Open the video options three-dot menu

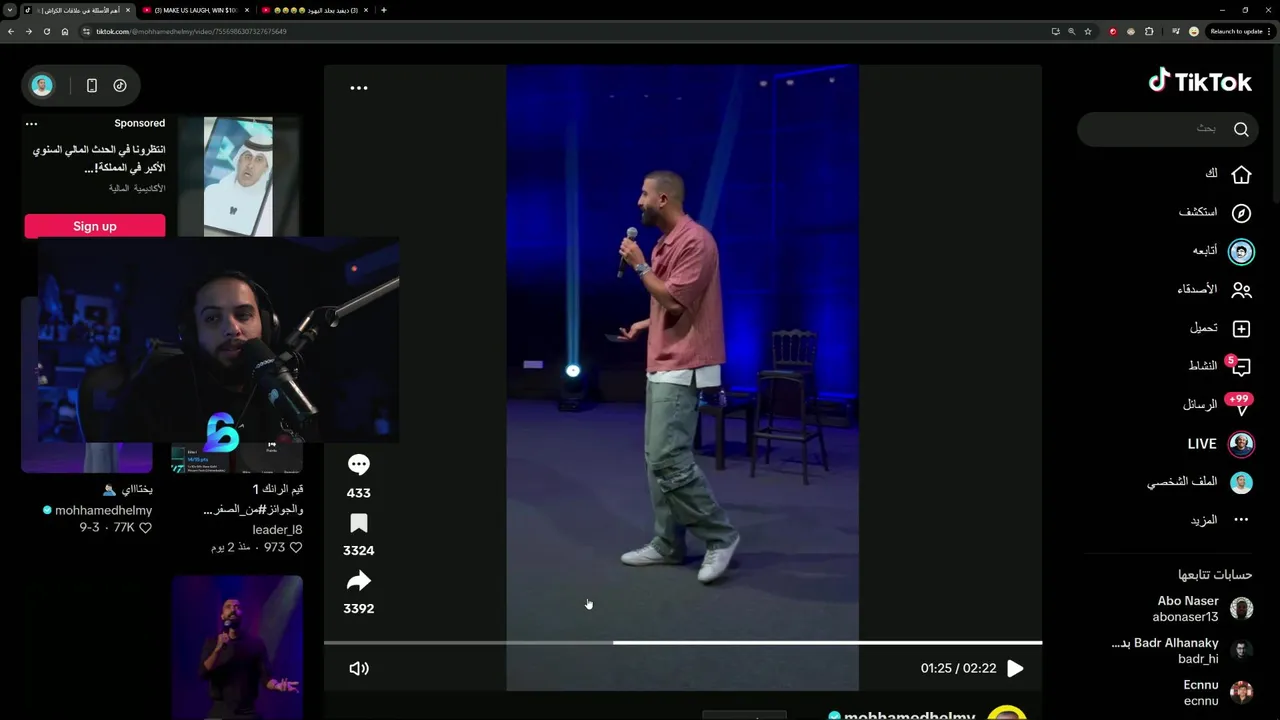[x=358, y=88]
